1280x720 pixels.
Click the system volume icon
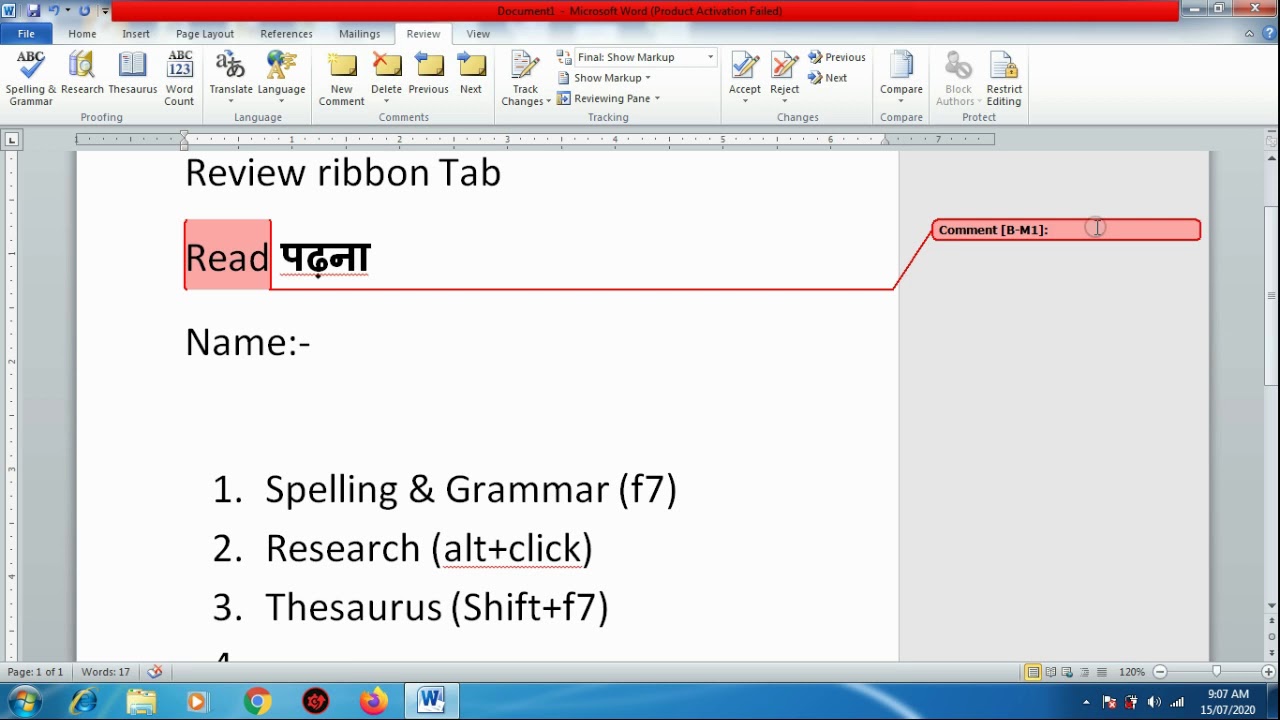[1155, 702]
